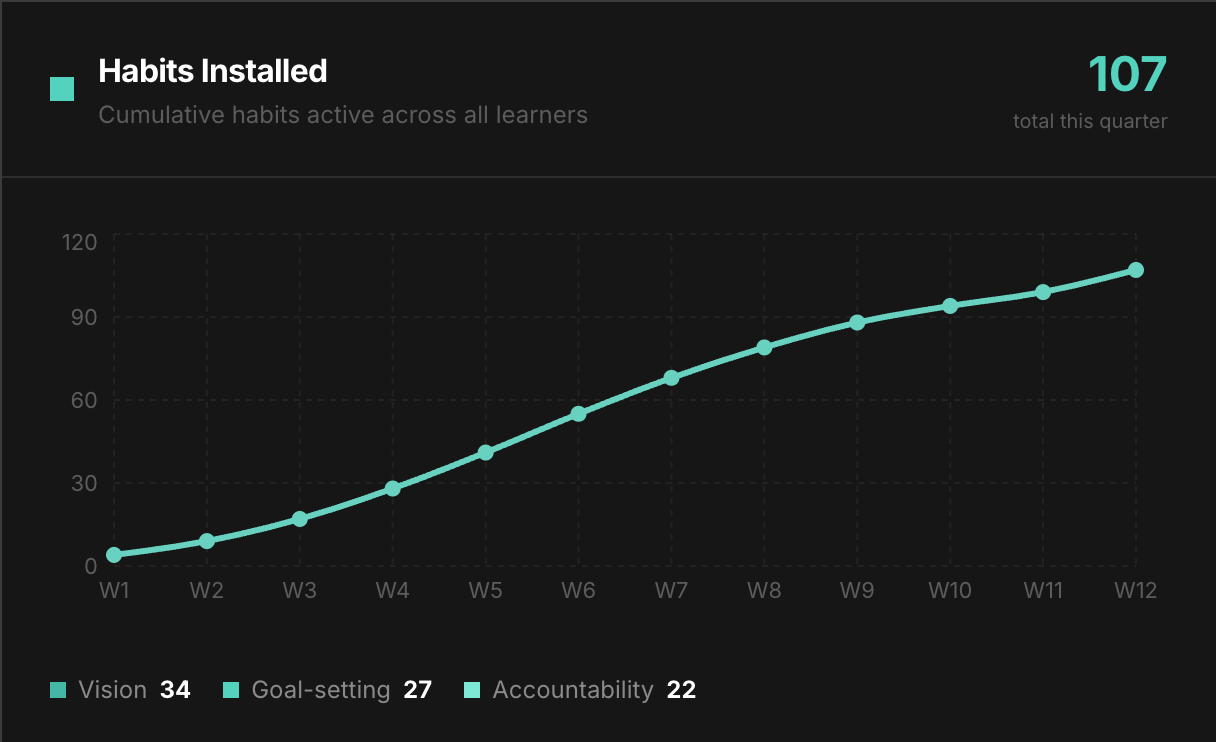The height and width of the screenshot is (742, 1216).
Task: Click the W2 data point on the line
Action: [x=207, y=541]
